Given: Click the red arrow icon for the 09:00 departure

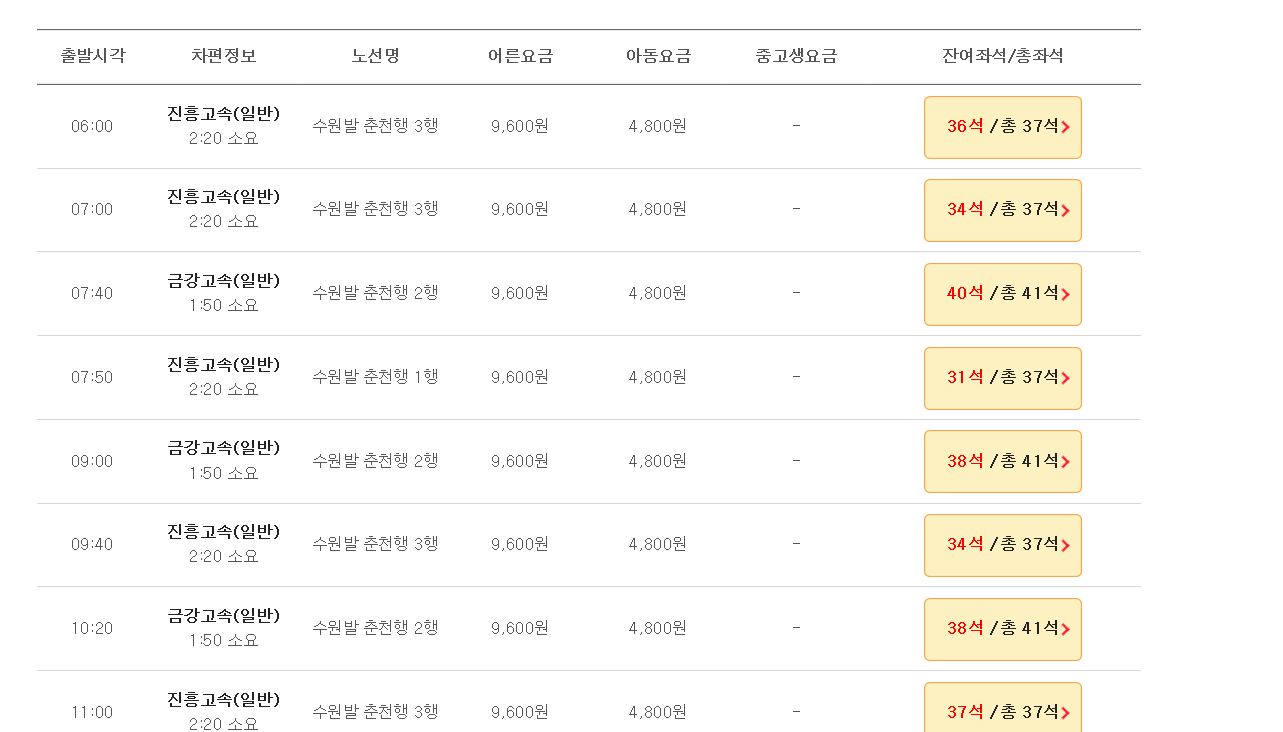Looking at the screenshot, I should [x=1066, y=462].
